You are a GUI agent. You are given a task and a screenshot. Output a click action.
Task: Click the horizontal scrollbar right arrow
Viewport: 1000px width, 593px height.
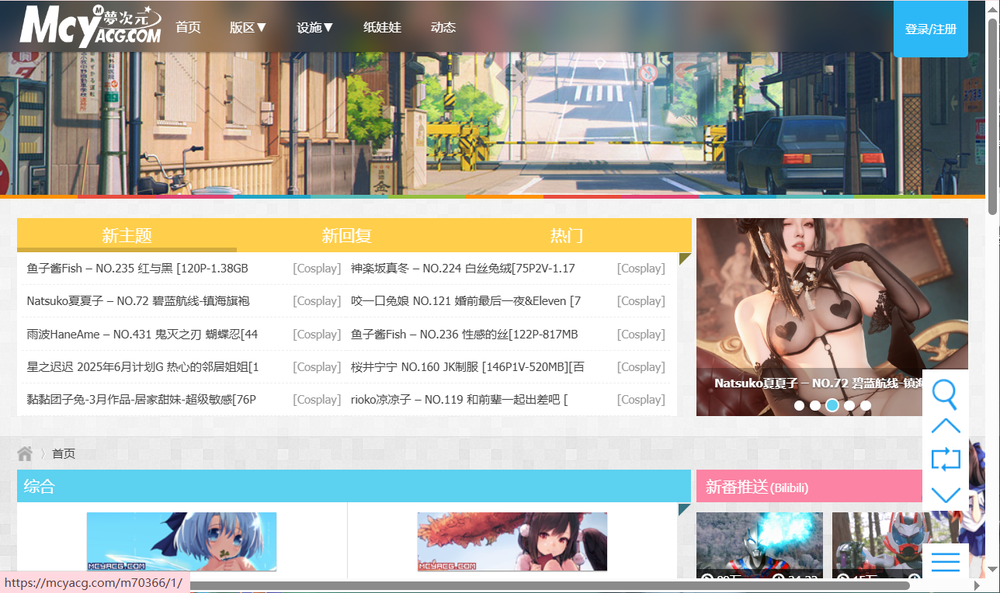pos(976,585)
